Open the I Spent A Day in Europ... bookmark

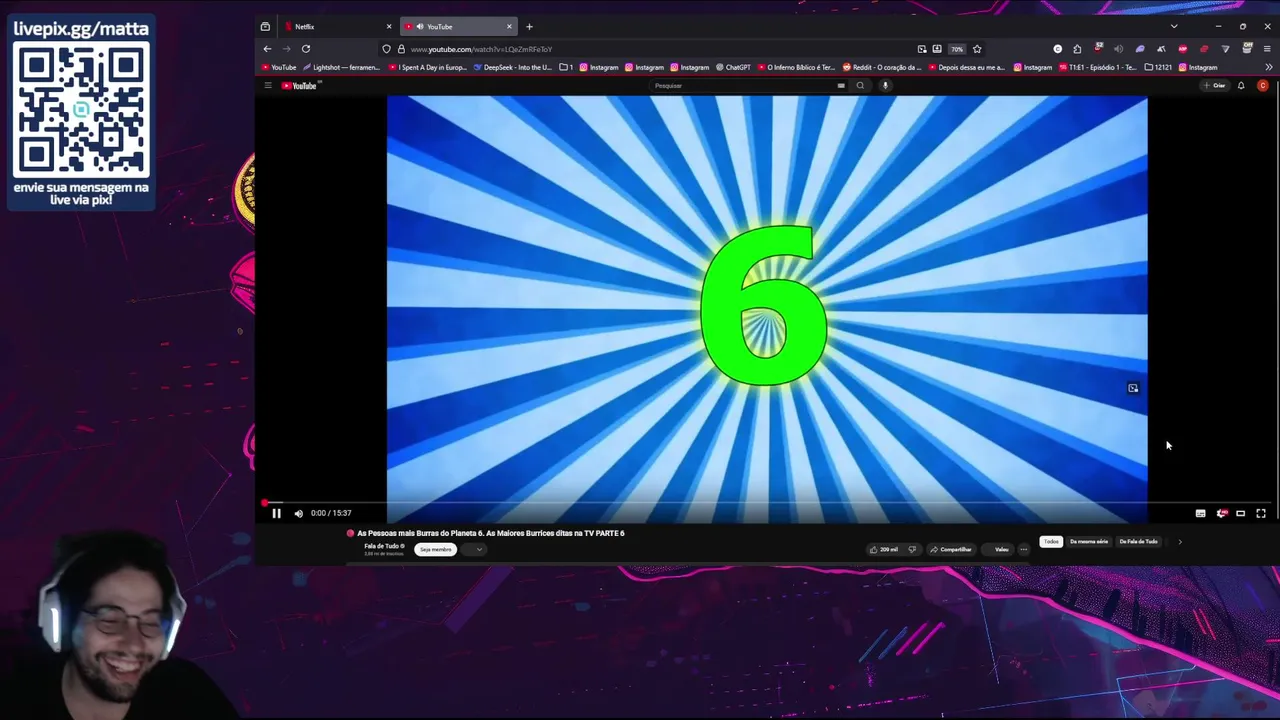[428, 67]
